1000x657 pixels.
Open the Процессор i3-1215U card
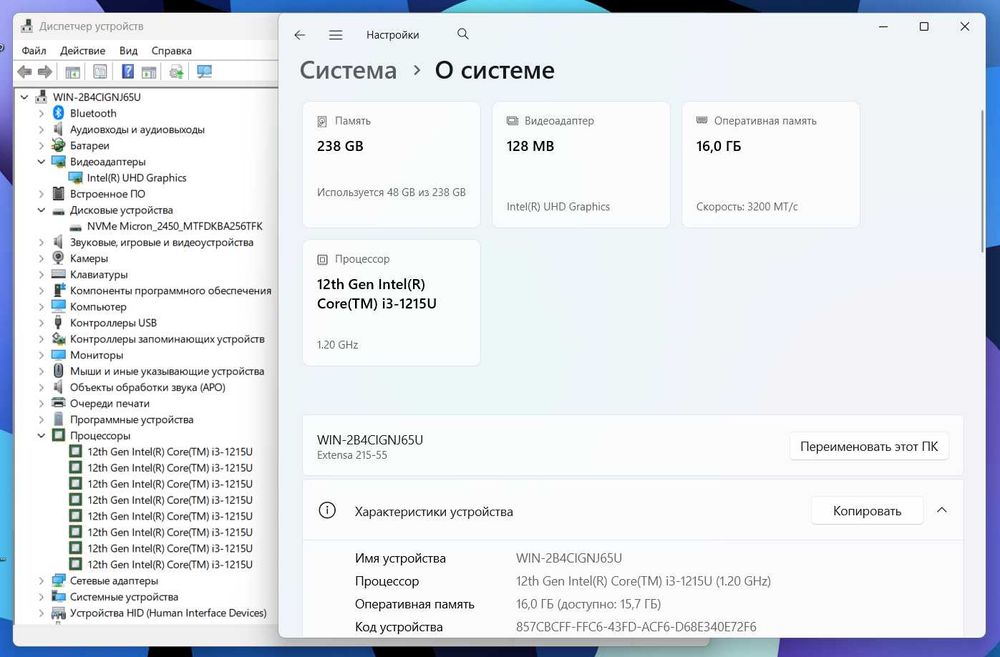tap(392, 302)
